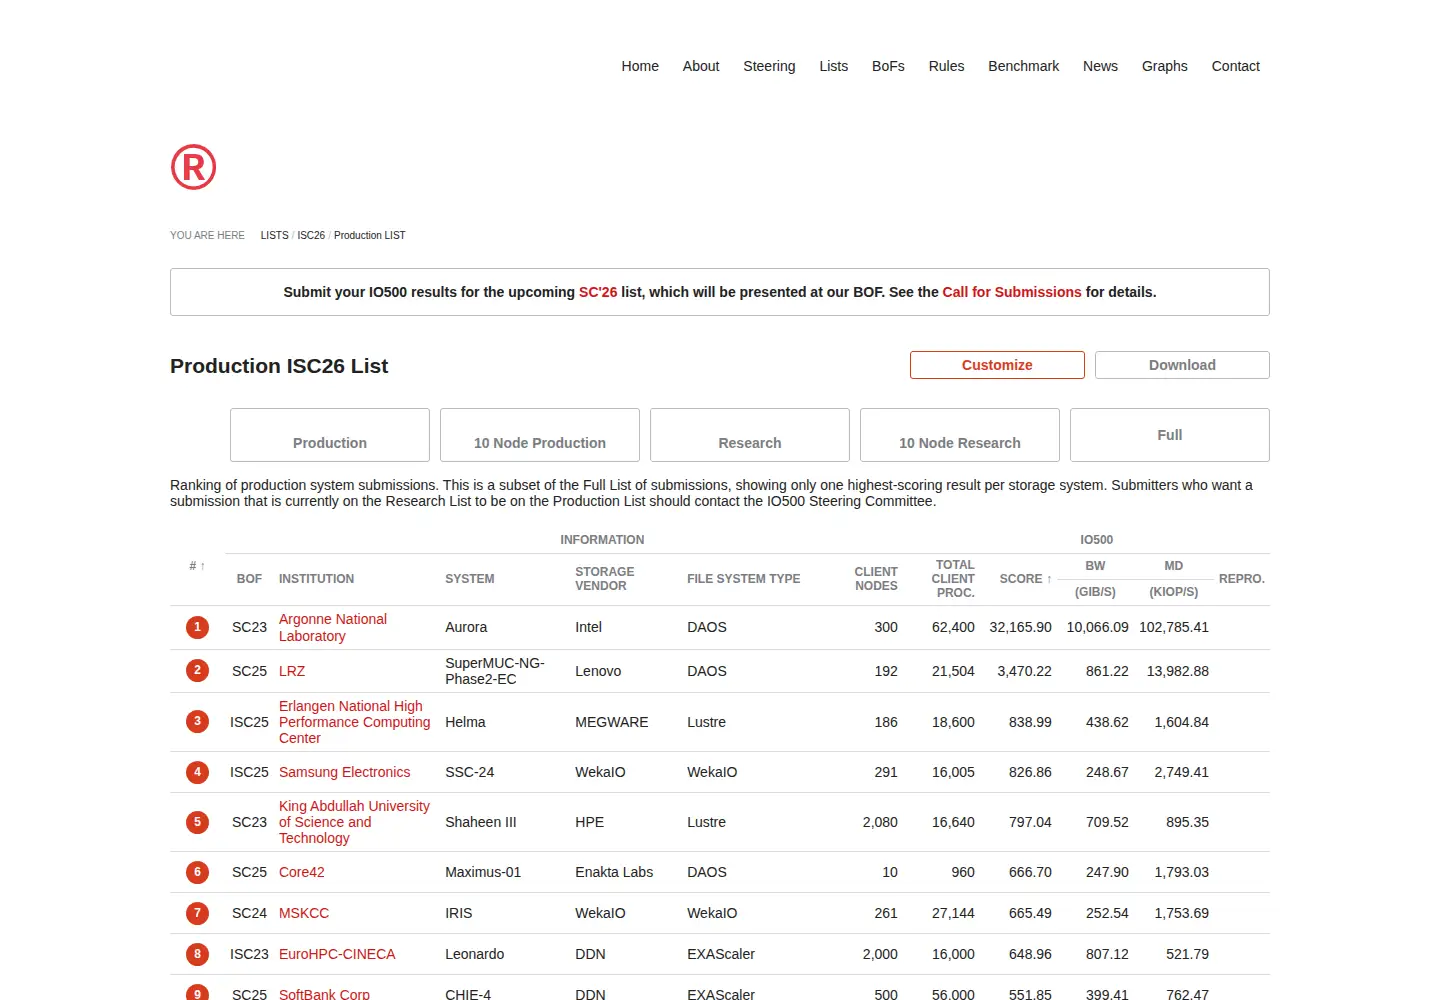The width and height of the screenshot is (1440, 1000).
Task: Open the Home menu item
Action: click(x=640, y=66)
